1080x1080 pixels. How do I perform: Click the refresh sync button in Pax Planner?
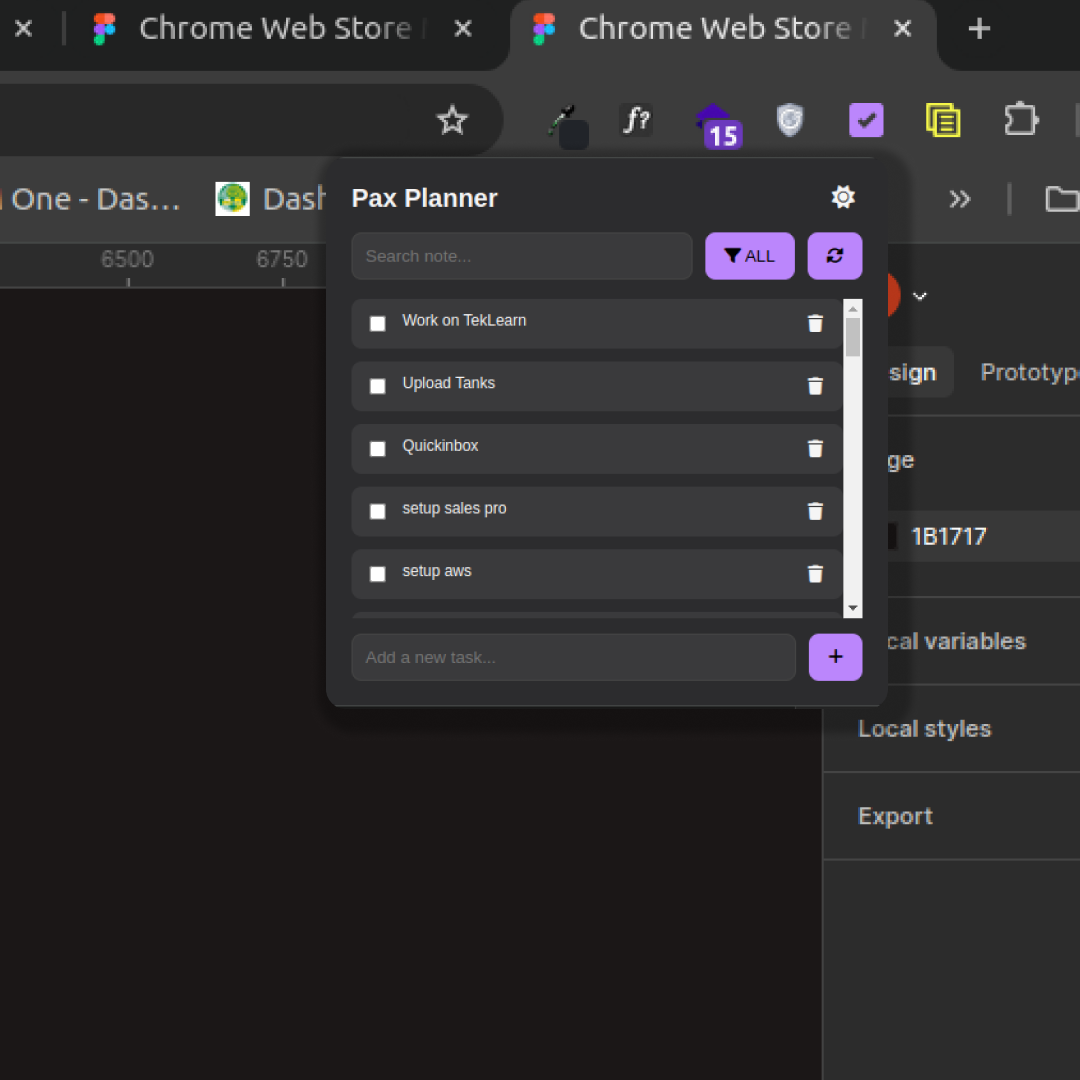(x=835, y=256)
